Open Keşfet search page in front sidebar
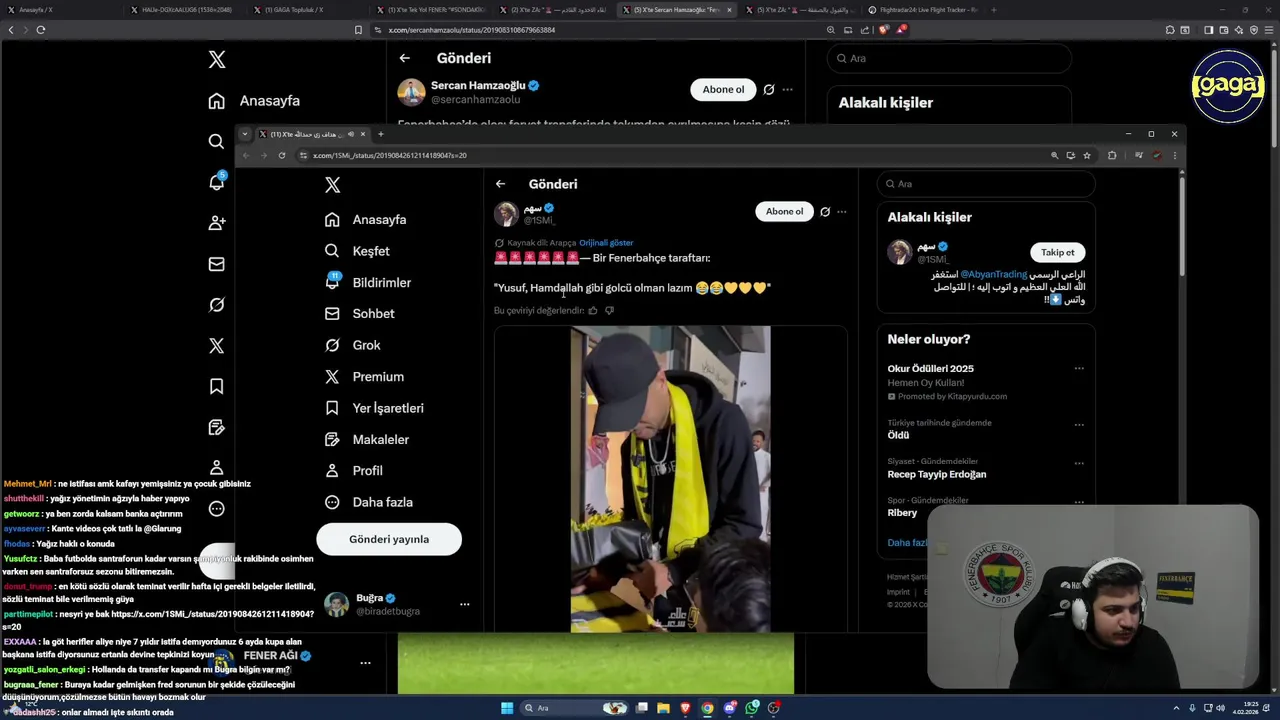Image resolution: width=1280 pixels, height=720 pixels. pos(358,251)
